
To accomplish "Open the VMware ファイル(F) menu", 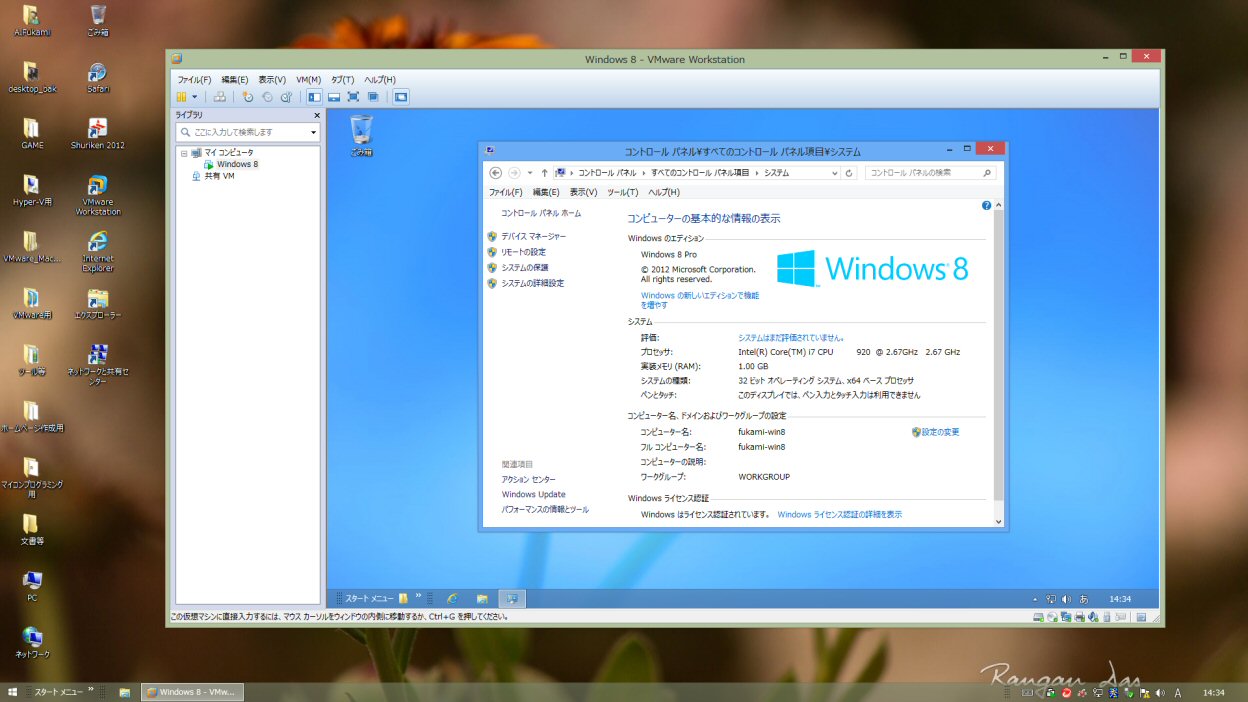I will click(x=194, y=79).
